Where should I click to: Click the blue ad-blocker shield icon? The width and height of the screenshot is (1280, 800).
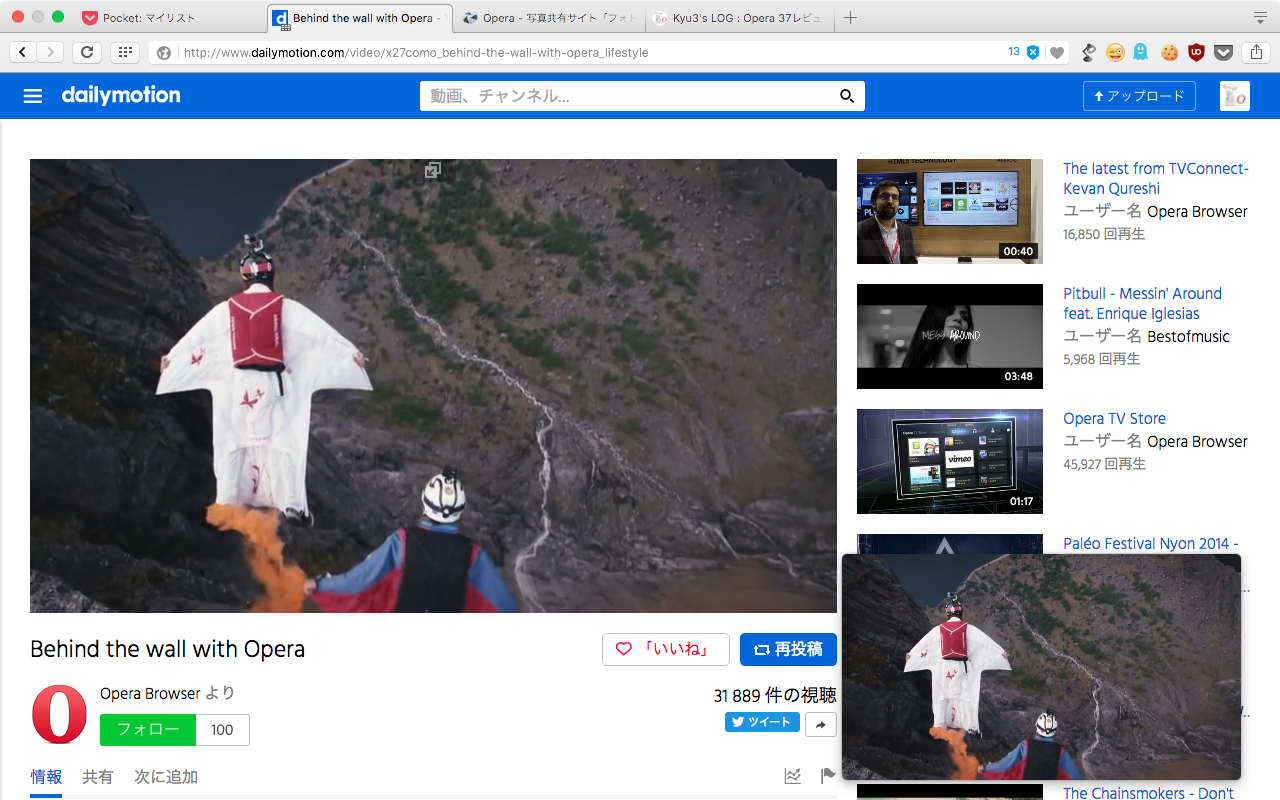(1033, 52)
